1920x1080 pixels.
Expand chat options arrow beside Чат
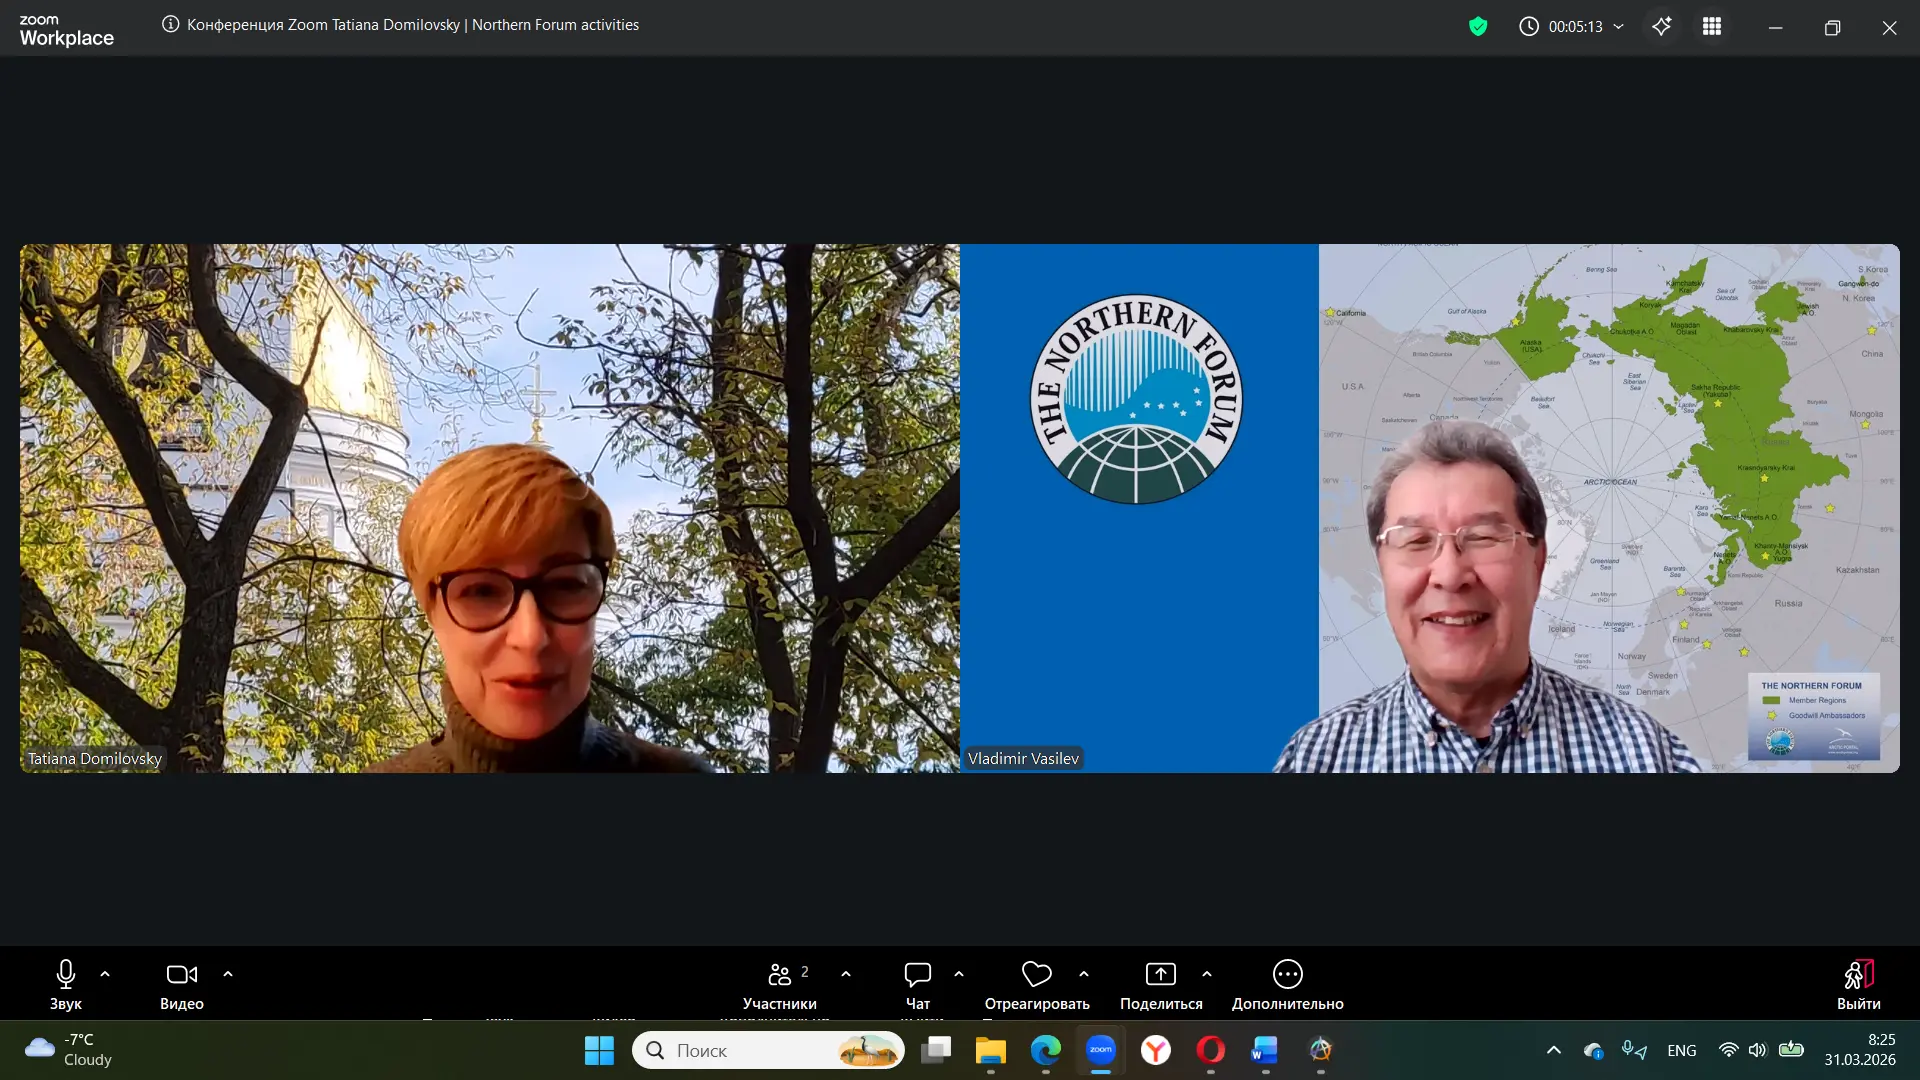pyautogui.click(x=959, y=973)
